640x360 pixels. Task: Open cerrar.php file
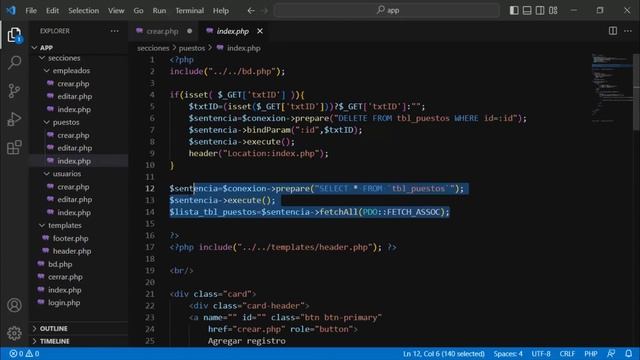point(65,277)
